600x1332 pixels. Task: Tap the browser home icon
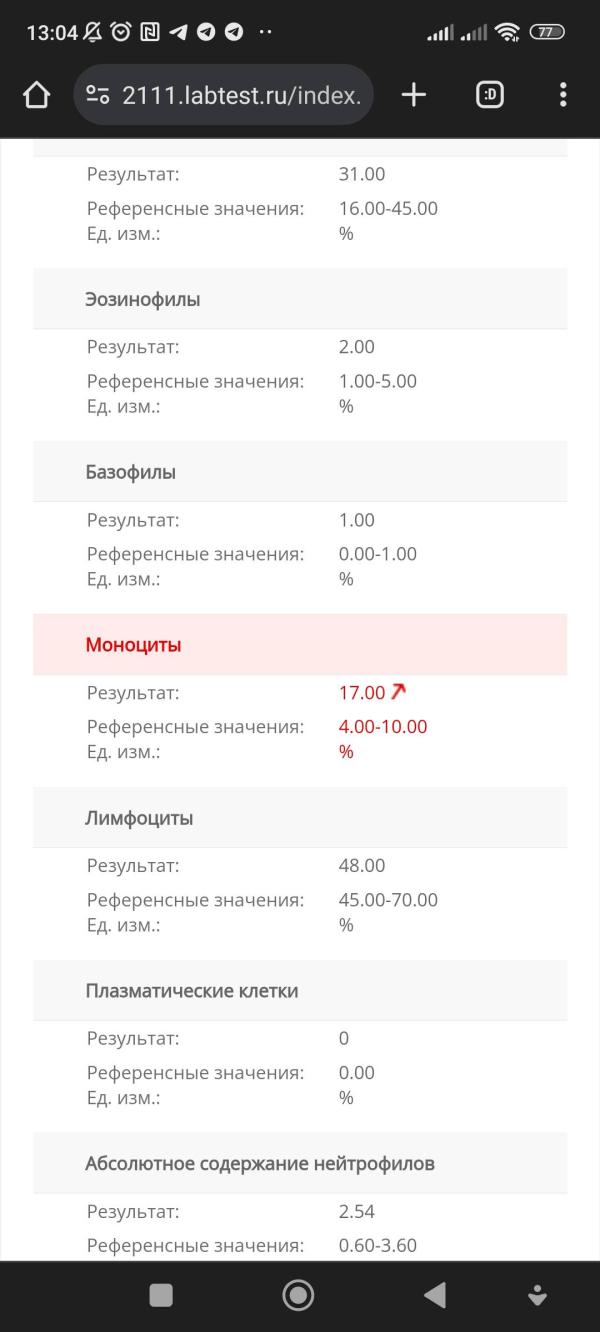point(36,95)
